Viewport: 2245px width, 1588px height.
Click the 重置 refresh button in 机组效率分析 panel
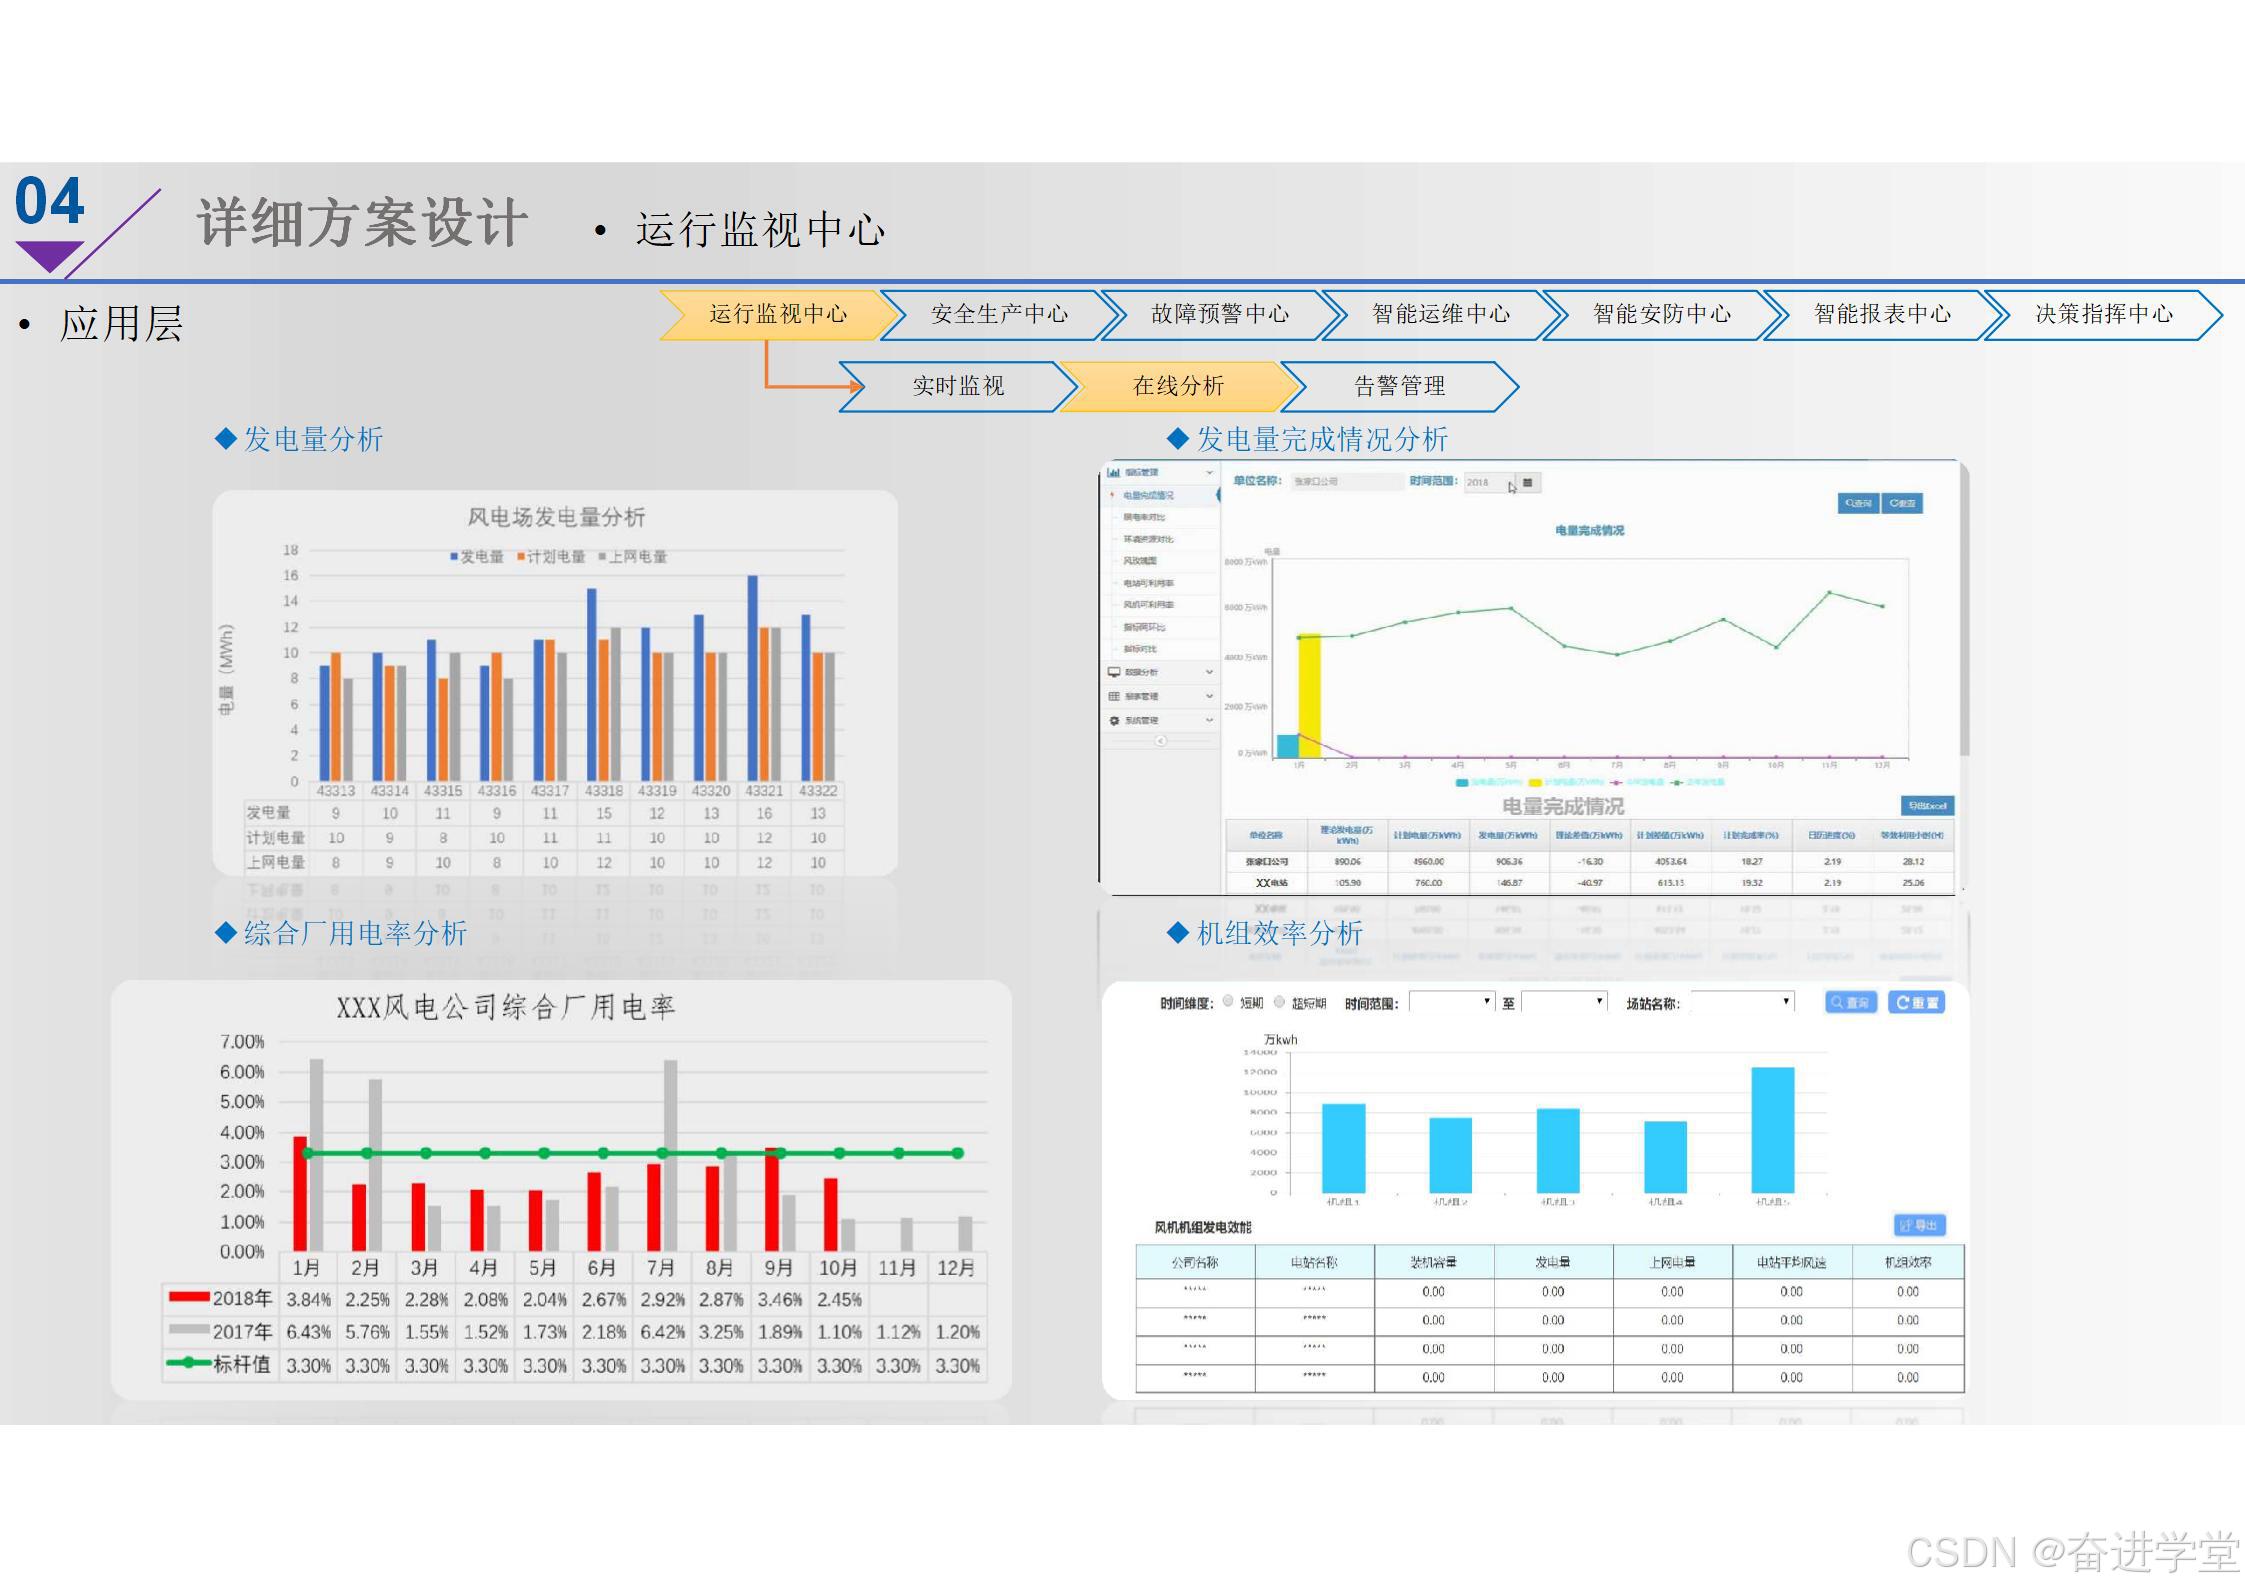tap(1916, 1002)
